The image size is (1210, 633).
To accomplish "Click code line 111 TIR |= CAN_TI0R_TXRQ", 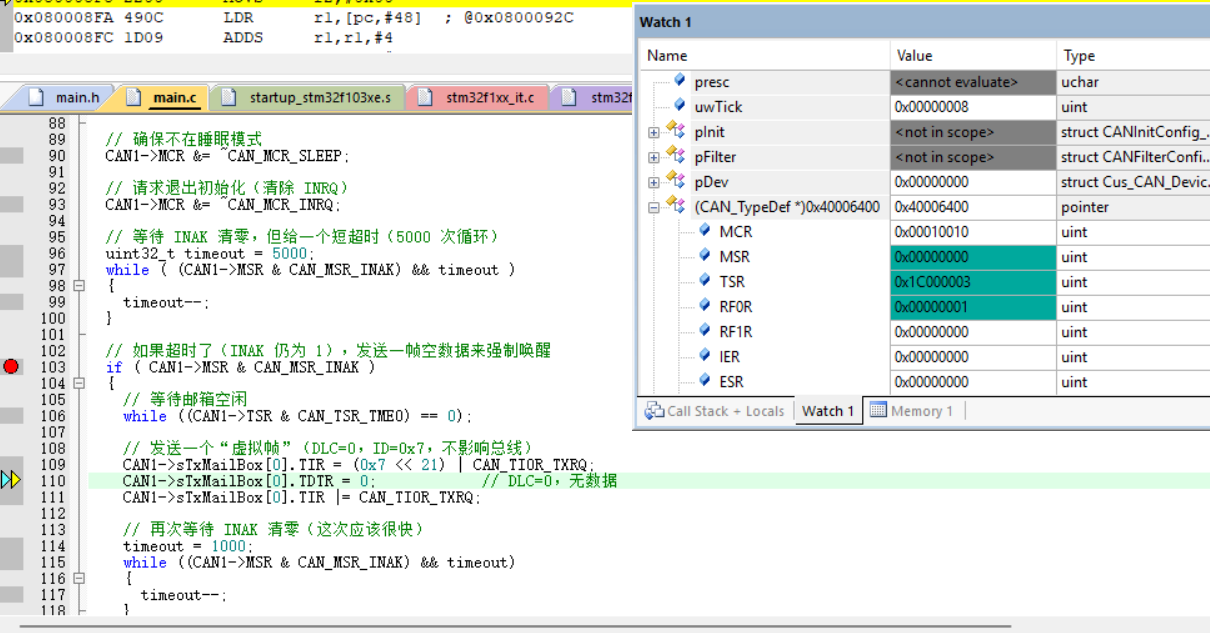I will pyautogui.click(x=301, y=497).
